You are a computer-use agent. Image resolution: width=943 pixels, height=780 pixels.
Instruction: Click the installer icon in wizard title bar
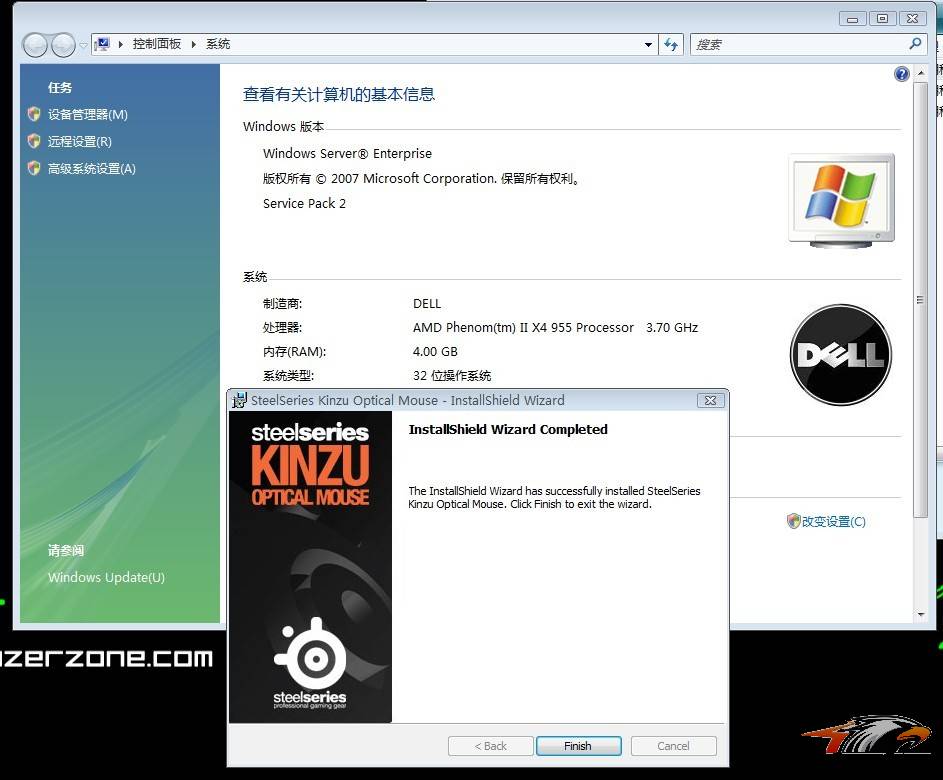pyautogui.click(x=239, y=400)
